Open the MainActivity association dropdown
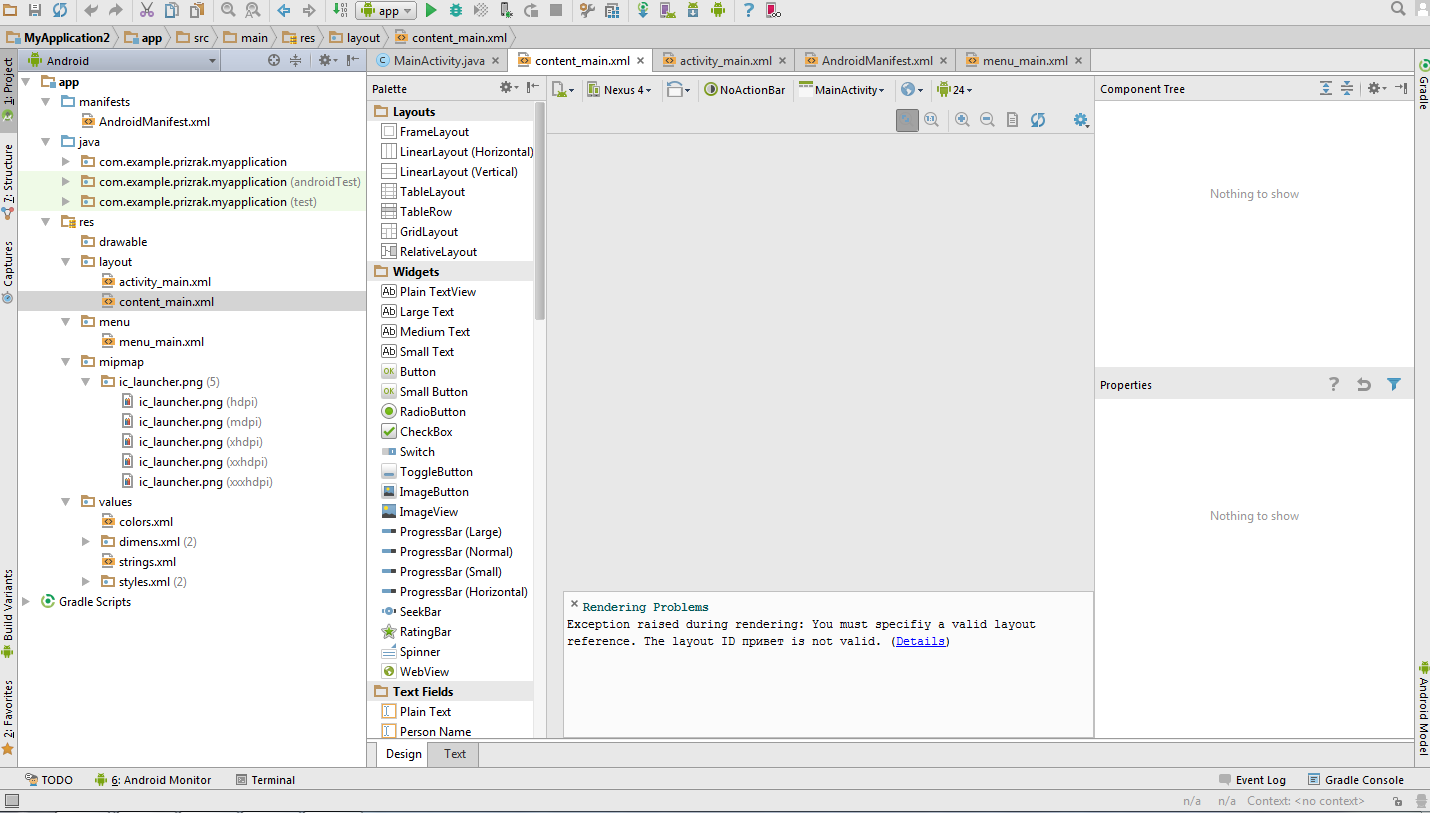The height and width of the screenshot is (813, 1430). coord(842,89)
